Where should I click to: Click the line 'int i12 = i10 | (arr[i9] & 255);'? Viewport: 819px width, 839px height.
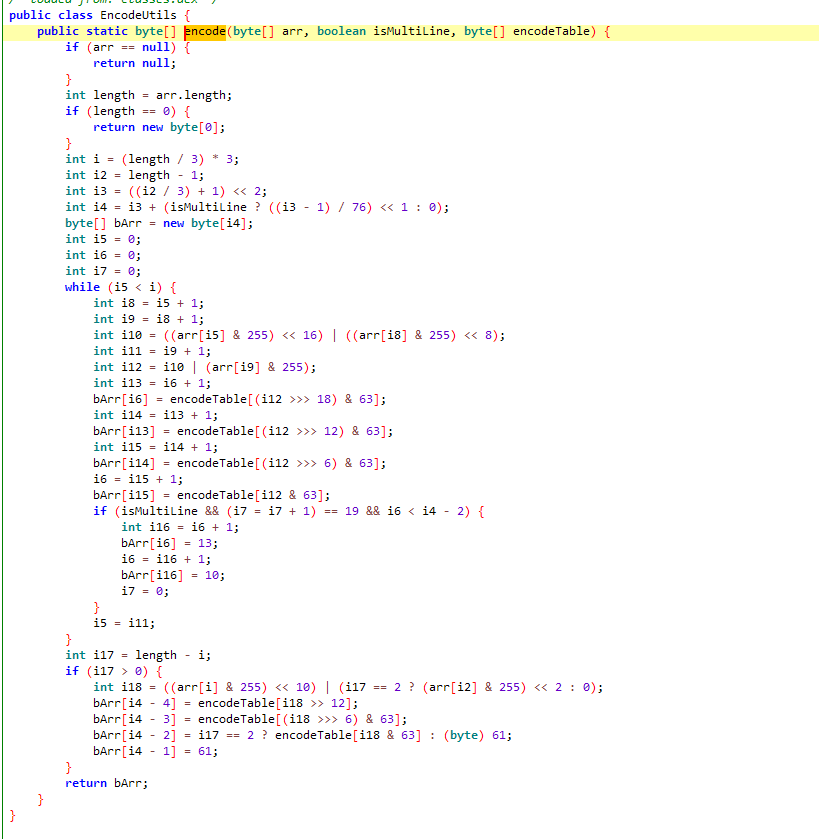(x=204, y=368)
